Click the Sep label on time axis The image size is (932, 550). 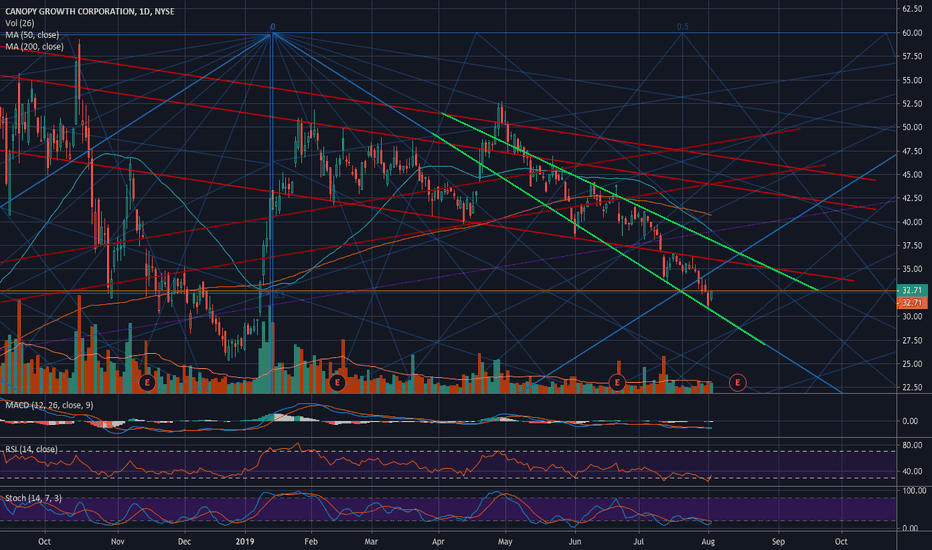(x=778, y=542)
